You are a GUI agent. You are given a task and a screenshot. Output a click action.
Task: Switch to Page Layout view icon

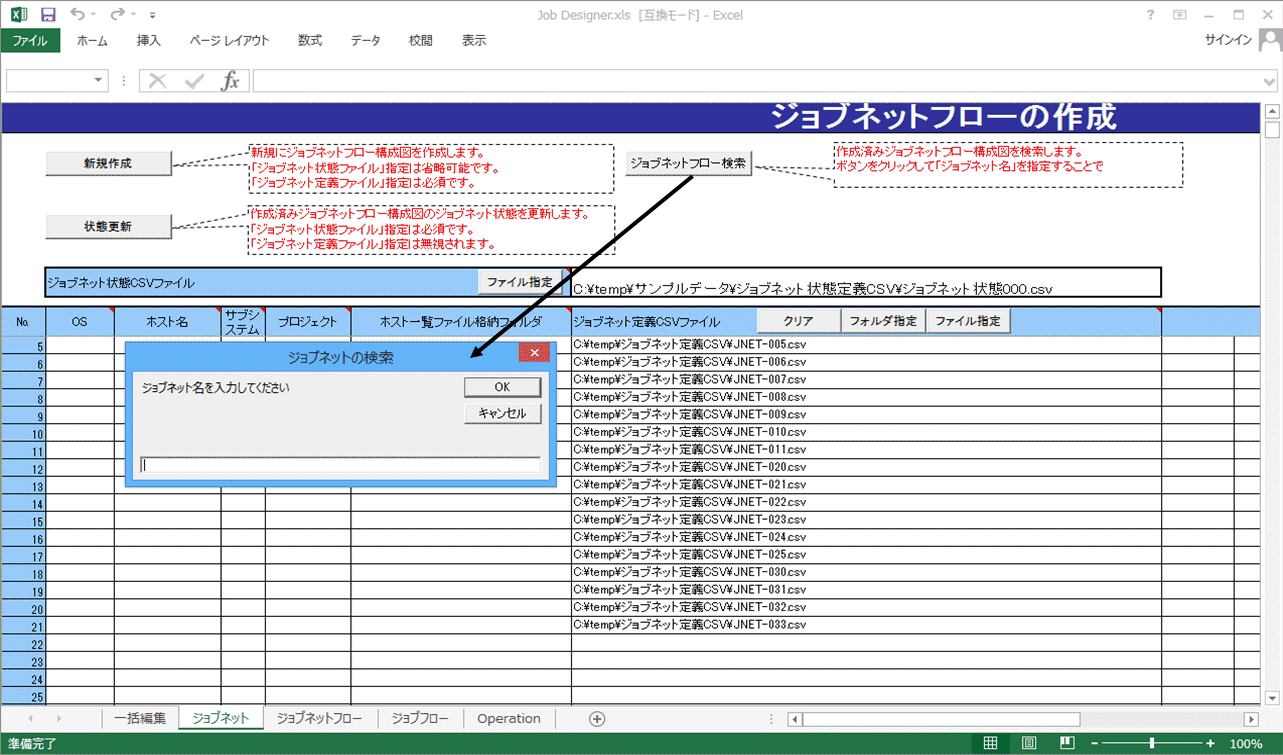coord(1029,743)
